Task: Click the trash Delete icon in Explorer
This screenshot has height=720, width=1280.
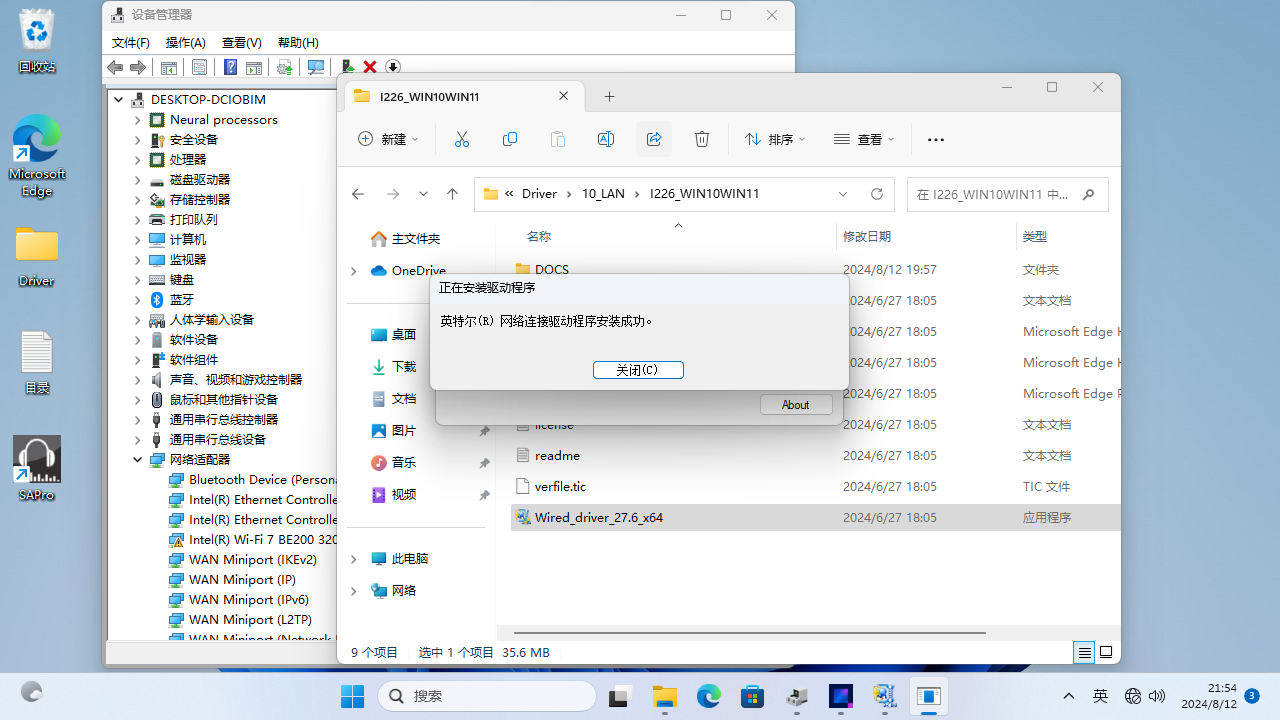Action: (702, 140)
